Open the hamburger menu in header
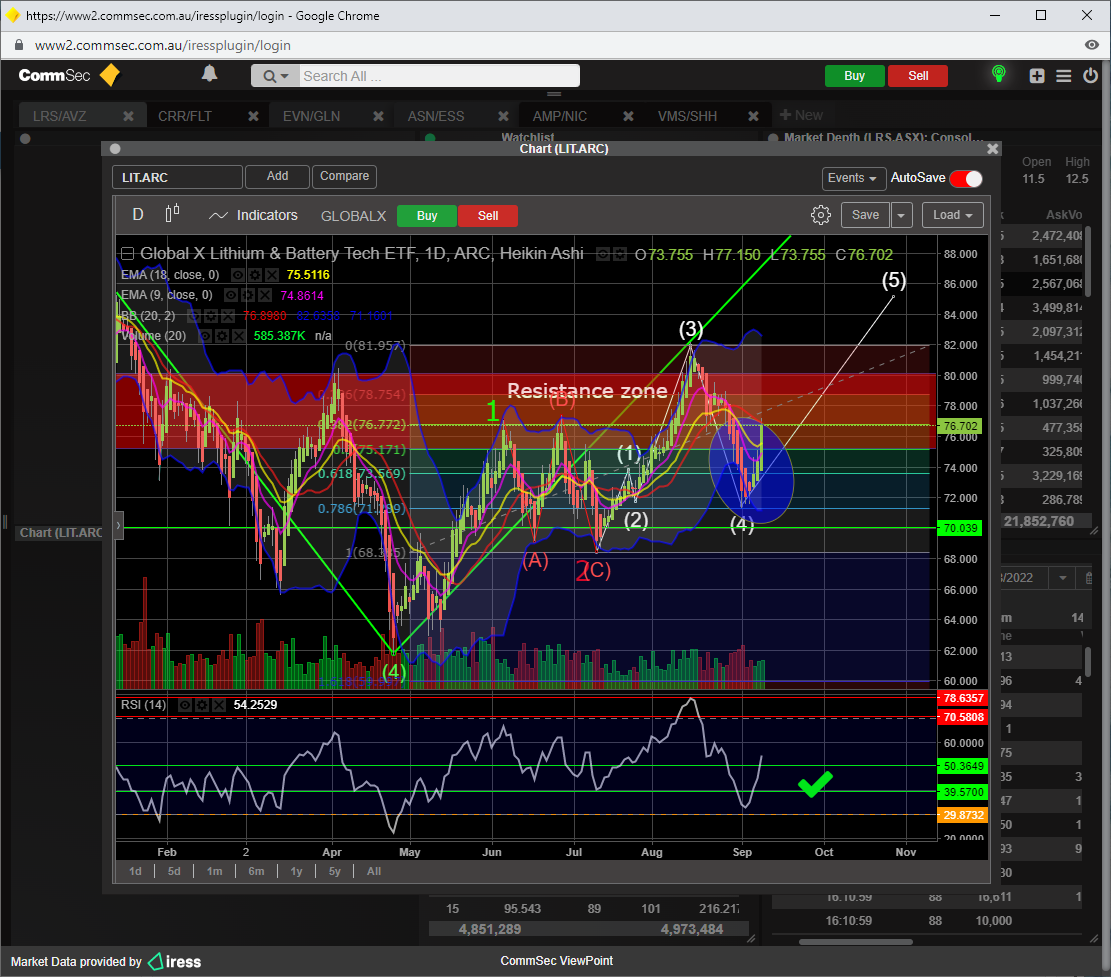1111x977 pixels. pyautogui.click(x=1064, y=76)
